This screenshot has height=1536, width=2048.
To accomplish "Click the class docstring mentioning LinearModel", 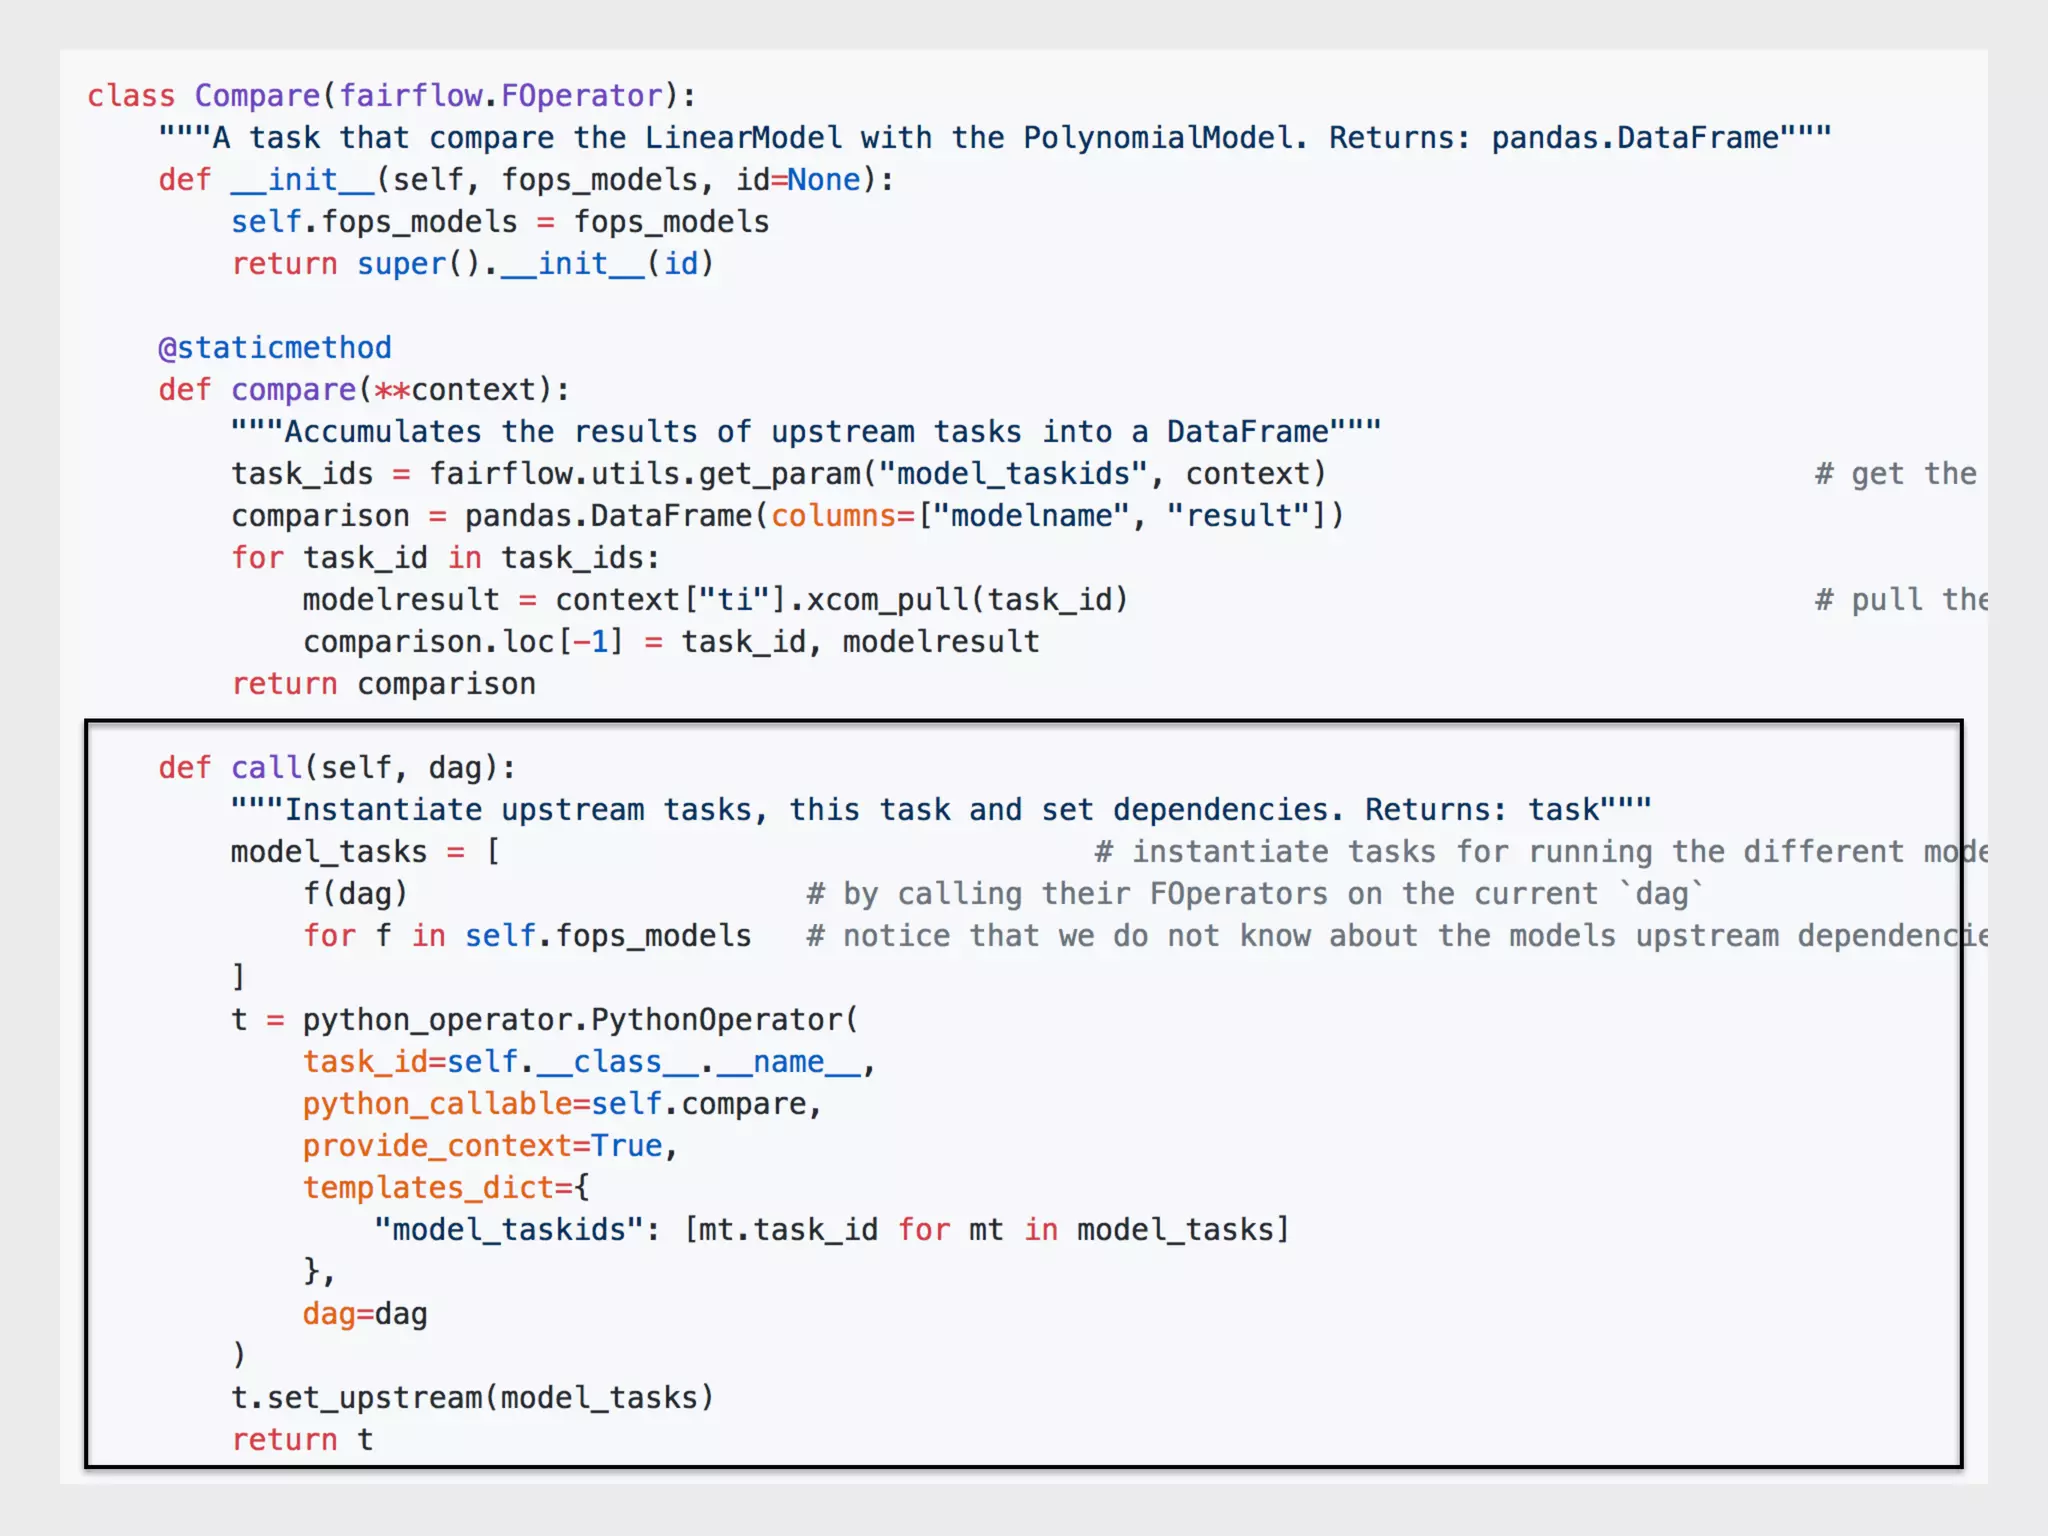I will coord(995,138).
